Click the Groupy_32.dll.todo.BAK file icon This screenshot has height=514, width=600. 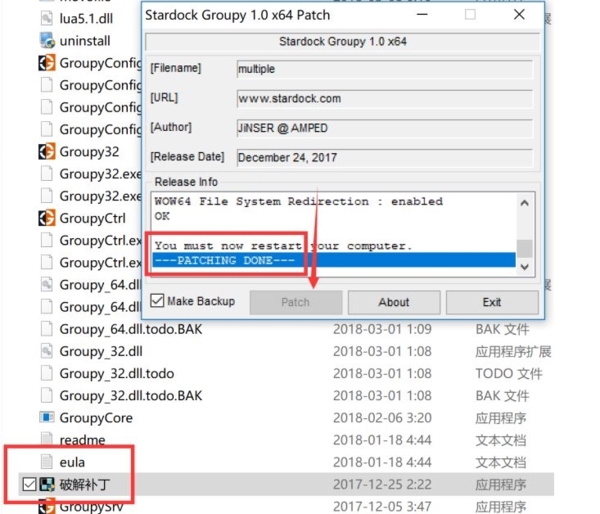[x=46, y=395]
